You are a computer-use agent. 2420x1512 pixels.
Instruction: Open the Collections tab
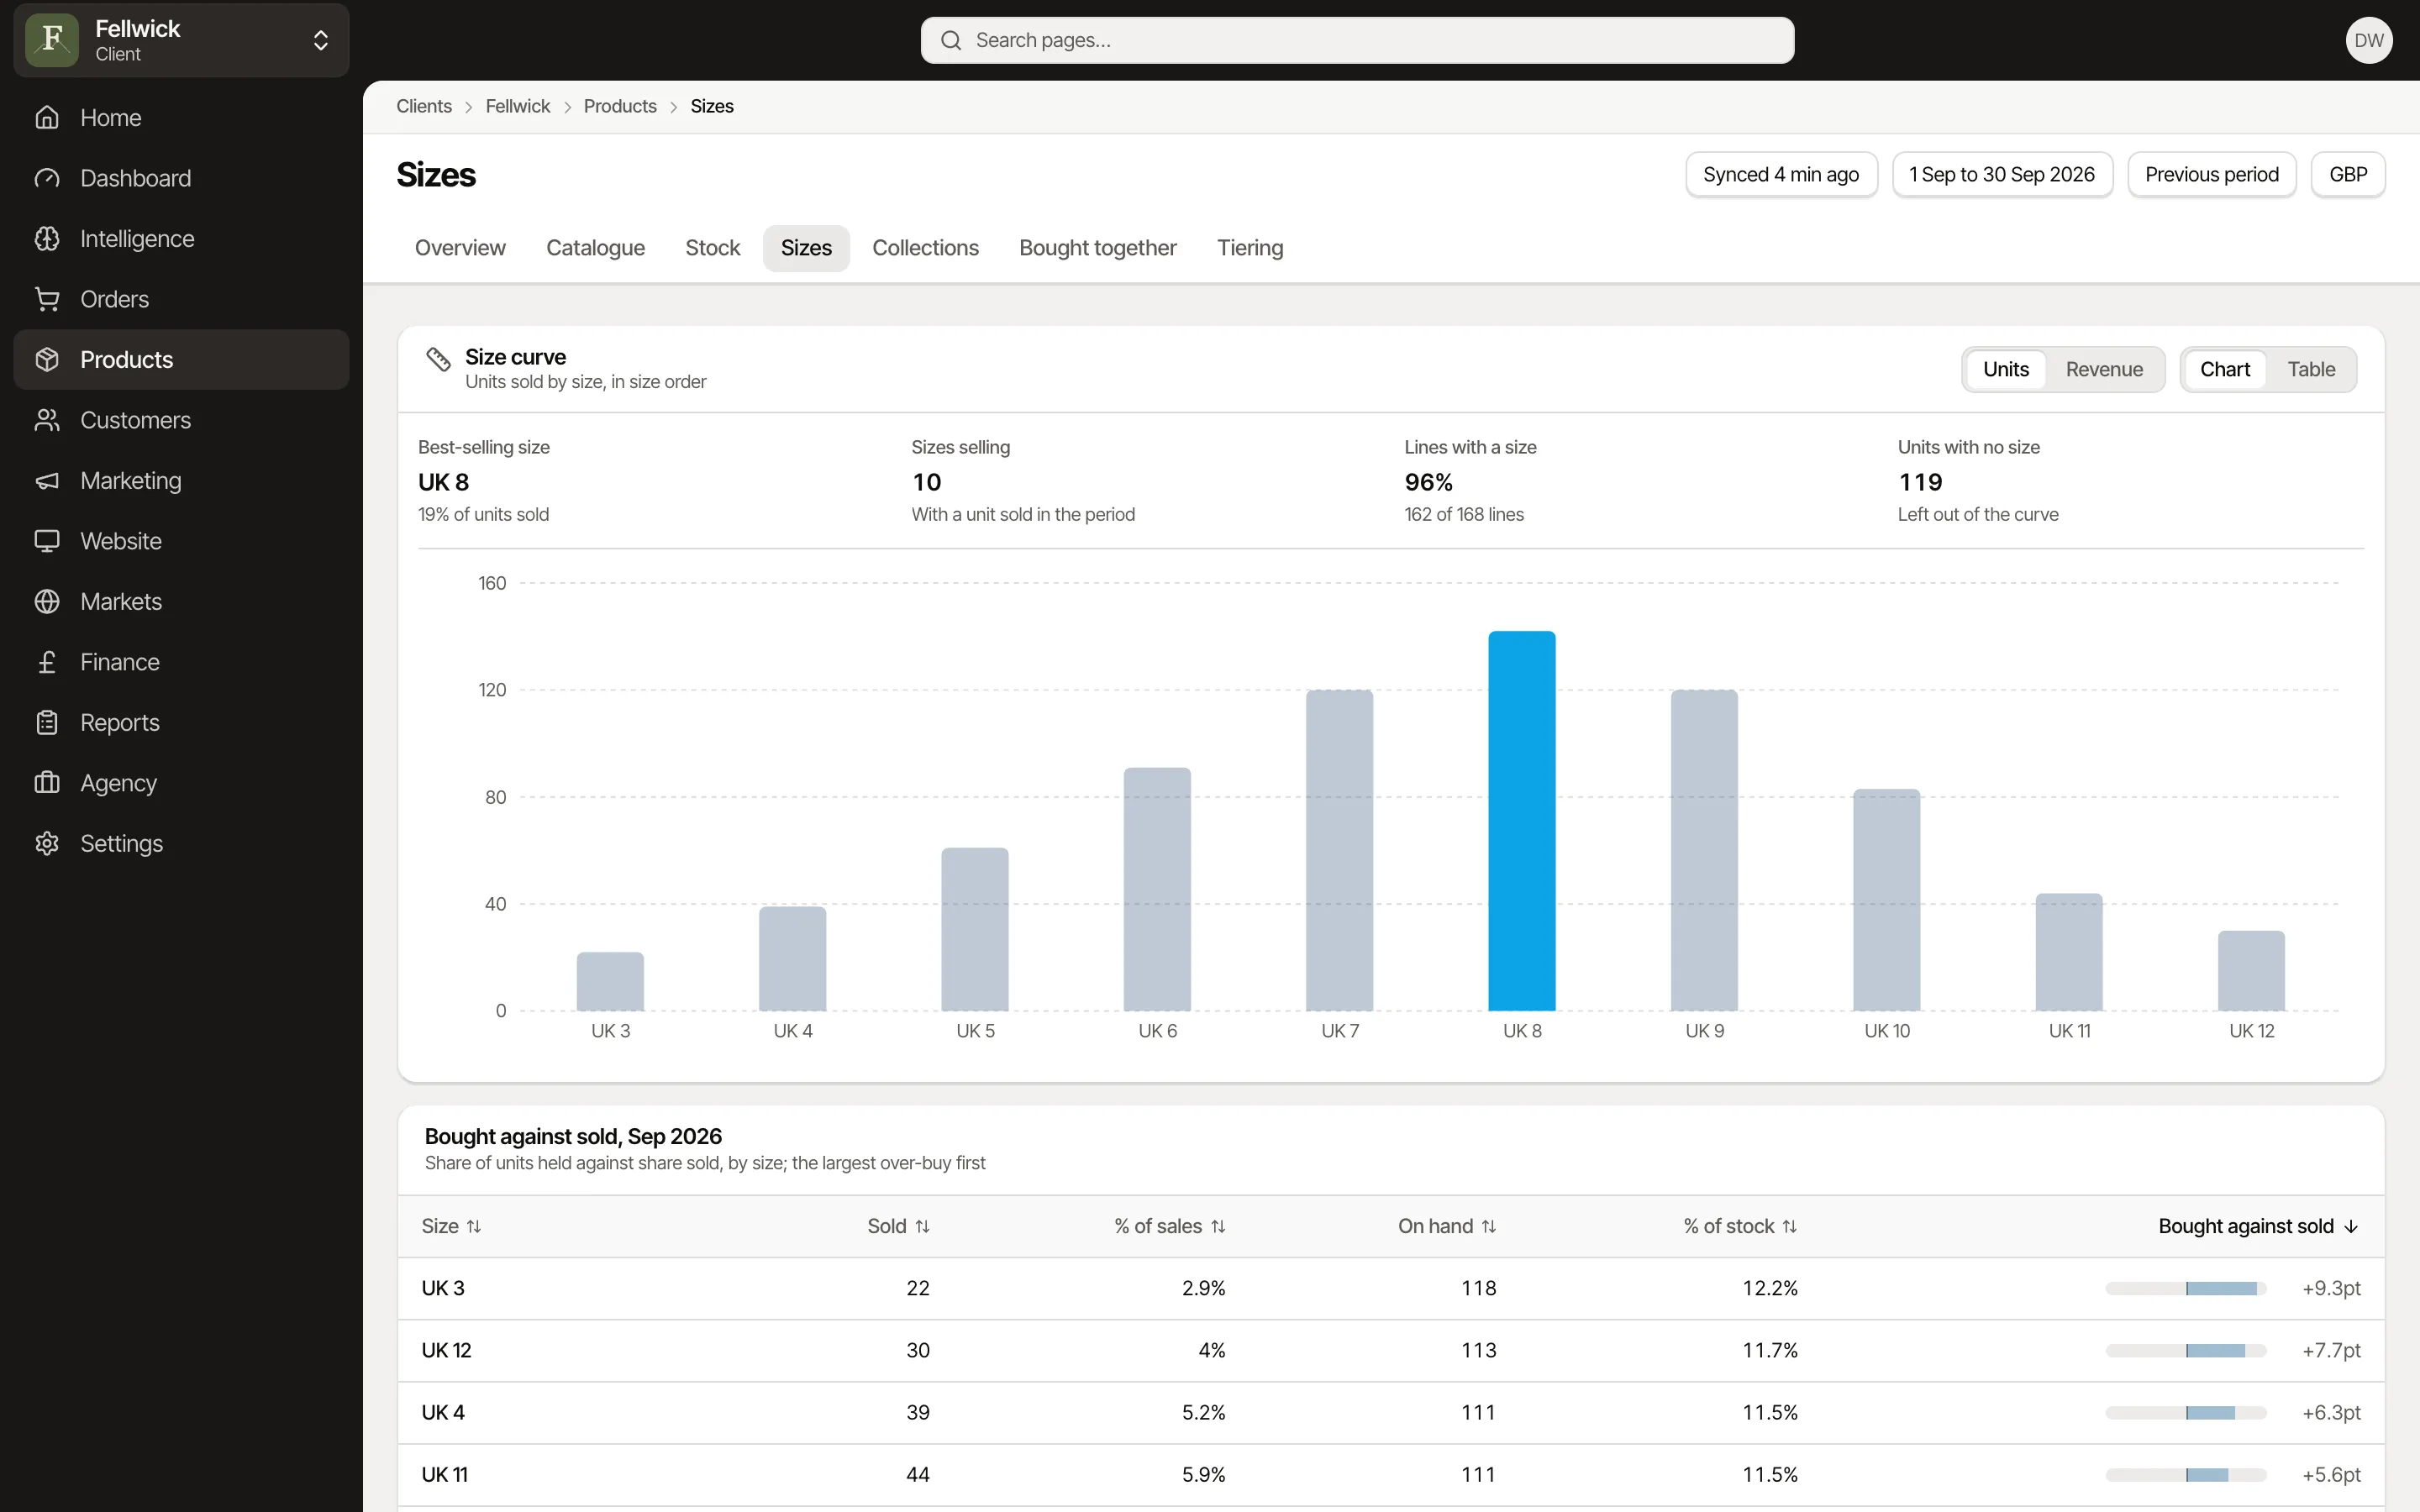(x=925, y=248)
